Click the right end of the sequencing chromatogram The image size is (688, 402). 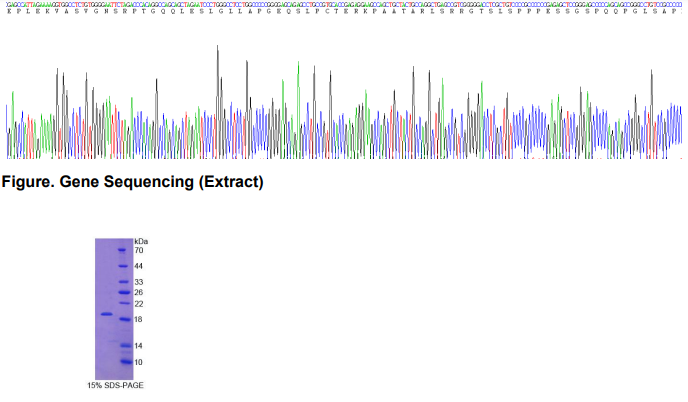click(676, 130)
